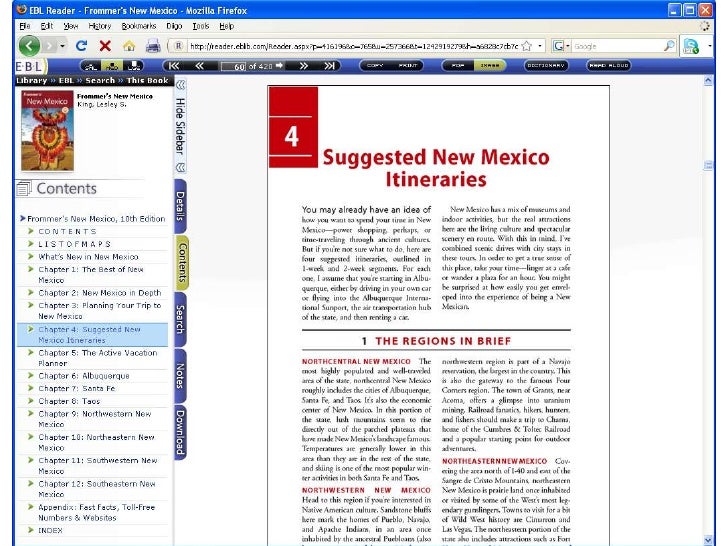This screenshot has width=728, height=546.
Task: Open CONTENTS entry in table of contents
Action: click(67, 231)
